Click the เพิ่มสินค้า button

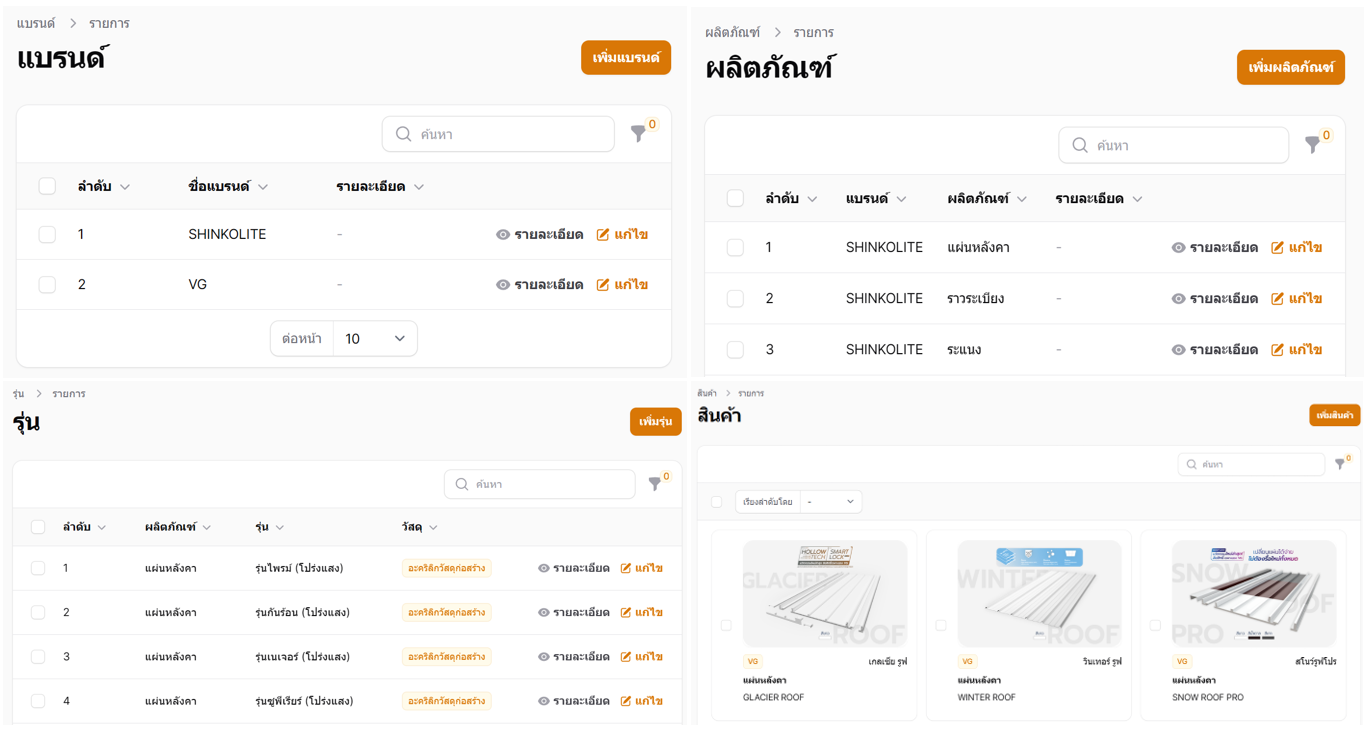click(x=1335, y=415)
